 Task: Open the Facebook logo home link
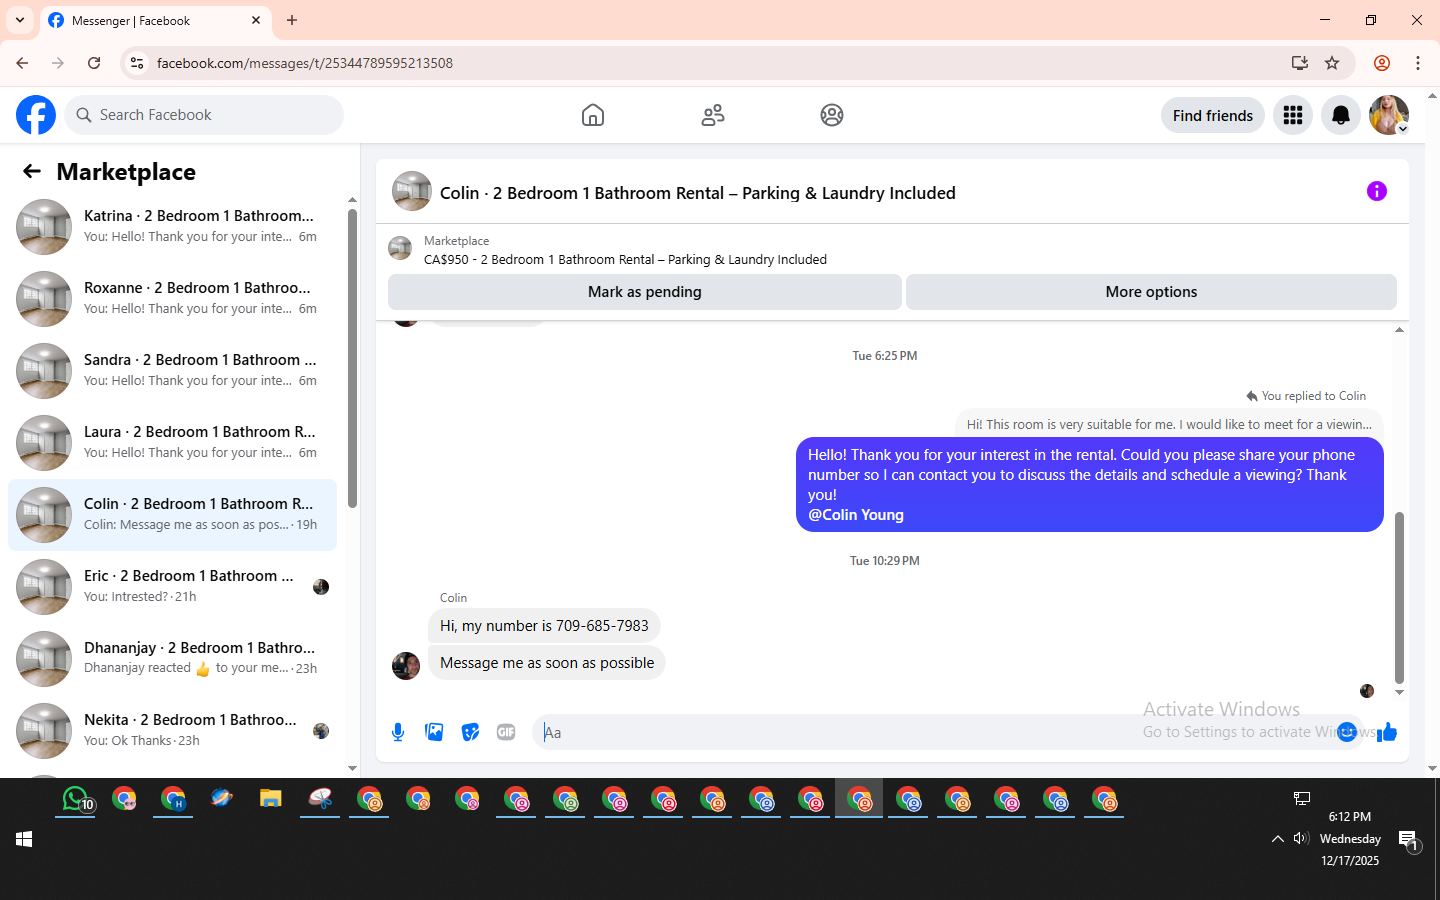[36, 115]
